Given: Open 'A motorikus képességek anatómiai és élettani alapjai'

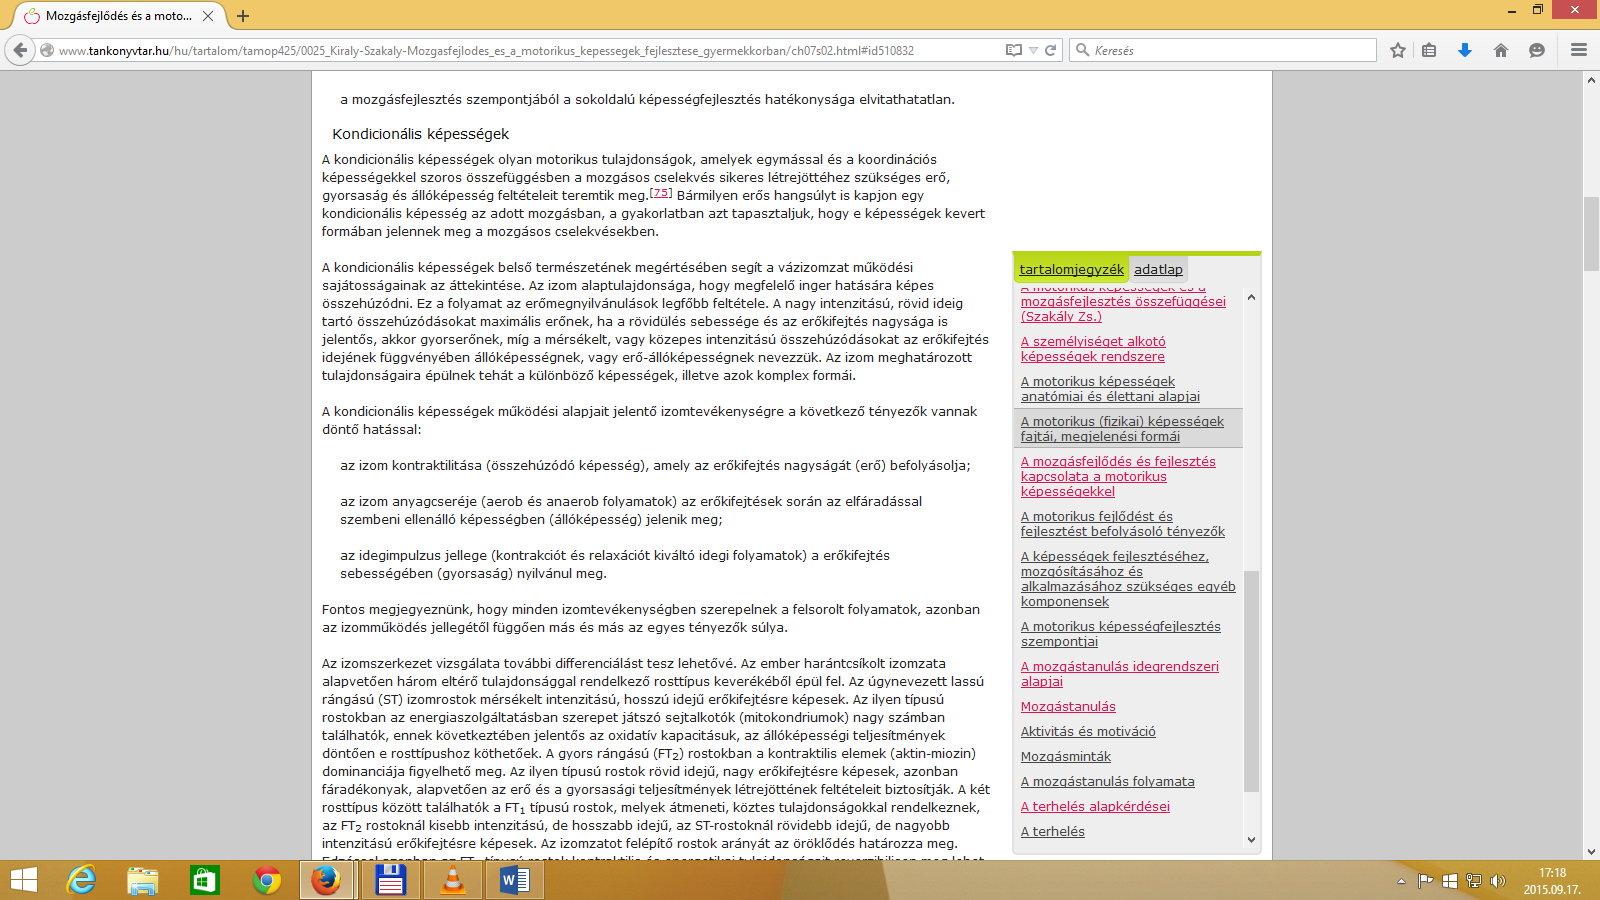Looking at the screenshot, I should coord(1110,389).
